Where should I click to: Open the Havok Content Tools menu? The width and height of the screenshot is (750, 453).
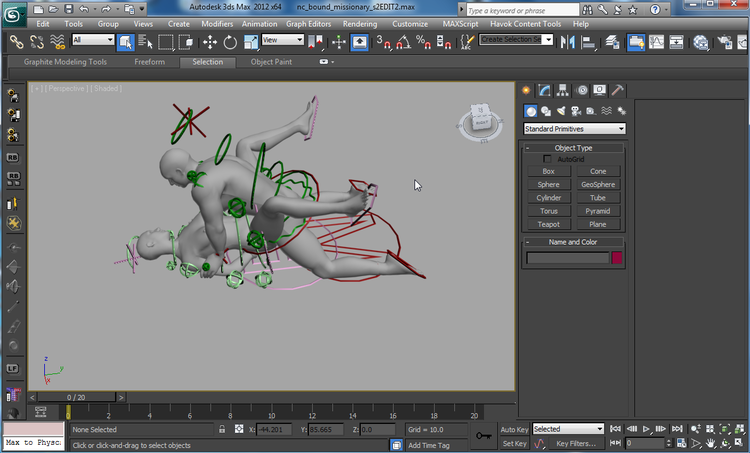[x=525, y=23]
